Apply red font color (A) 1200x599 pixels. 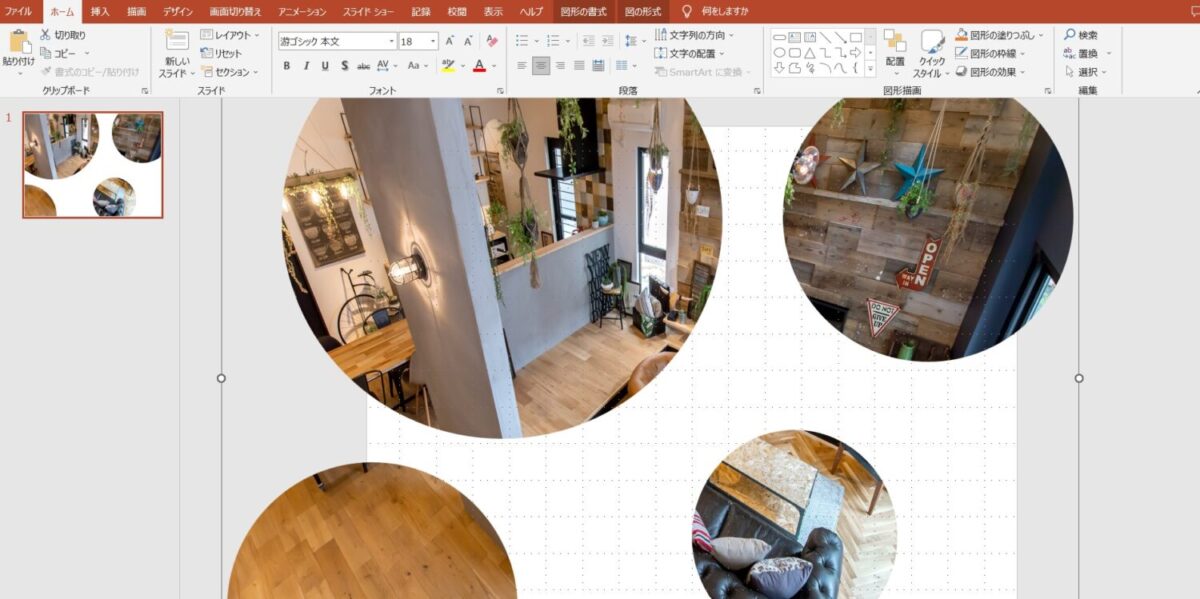click(x=479, y=66)
